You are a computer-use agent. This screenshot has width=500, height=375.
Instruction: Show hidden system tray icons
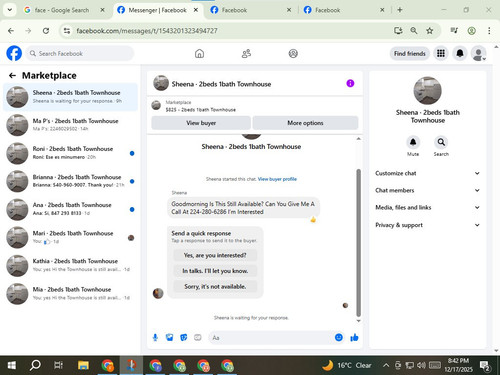[386, 365]
